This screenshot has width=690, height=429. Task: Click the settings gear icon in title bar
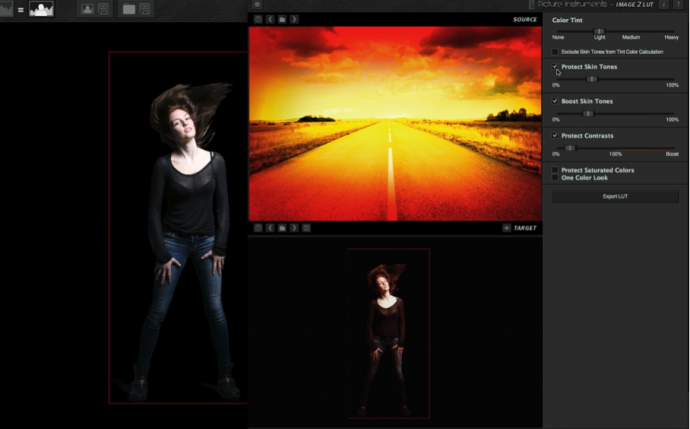pyautogui.click(x=257, y=4)
